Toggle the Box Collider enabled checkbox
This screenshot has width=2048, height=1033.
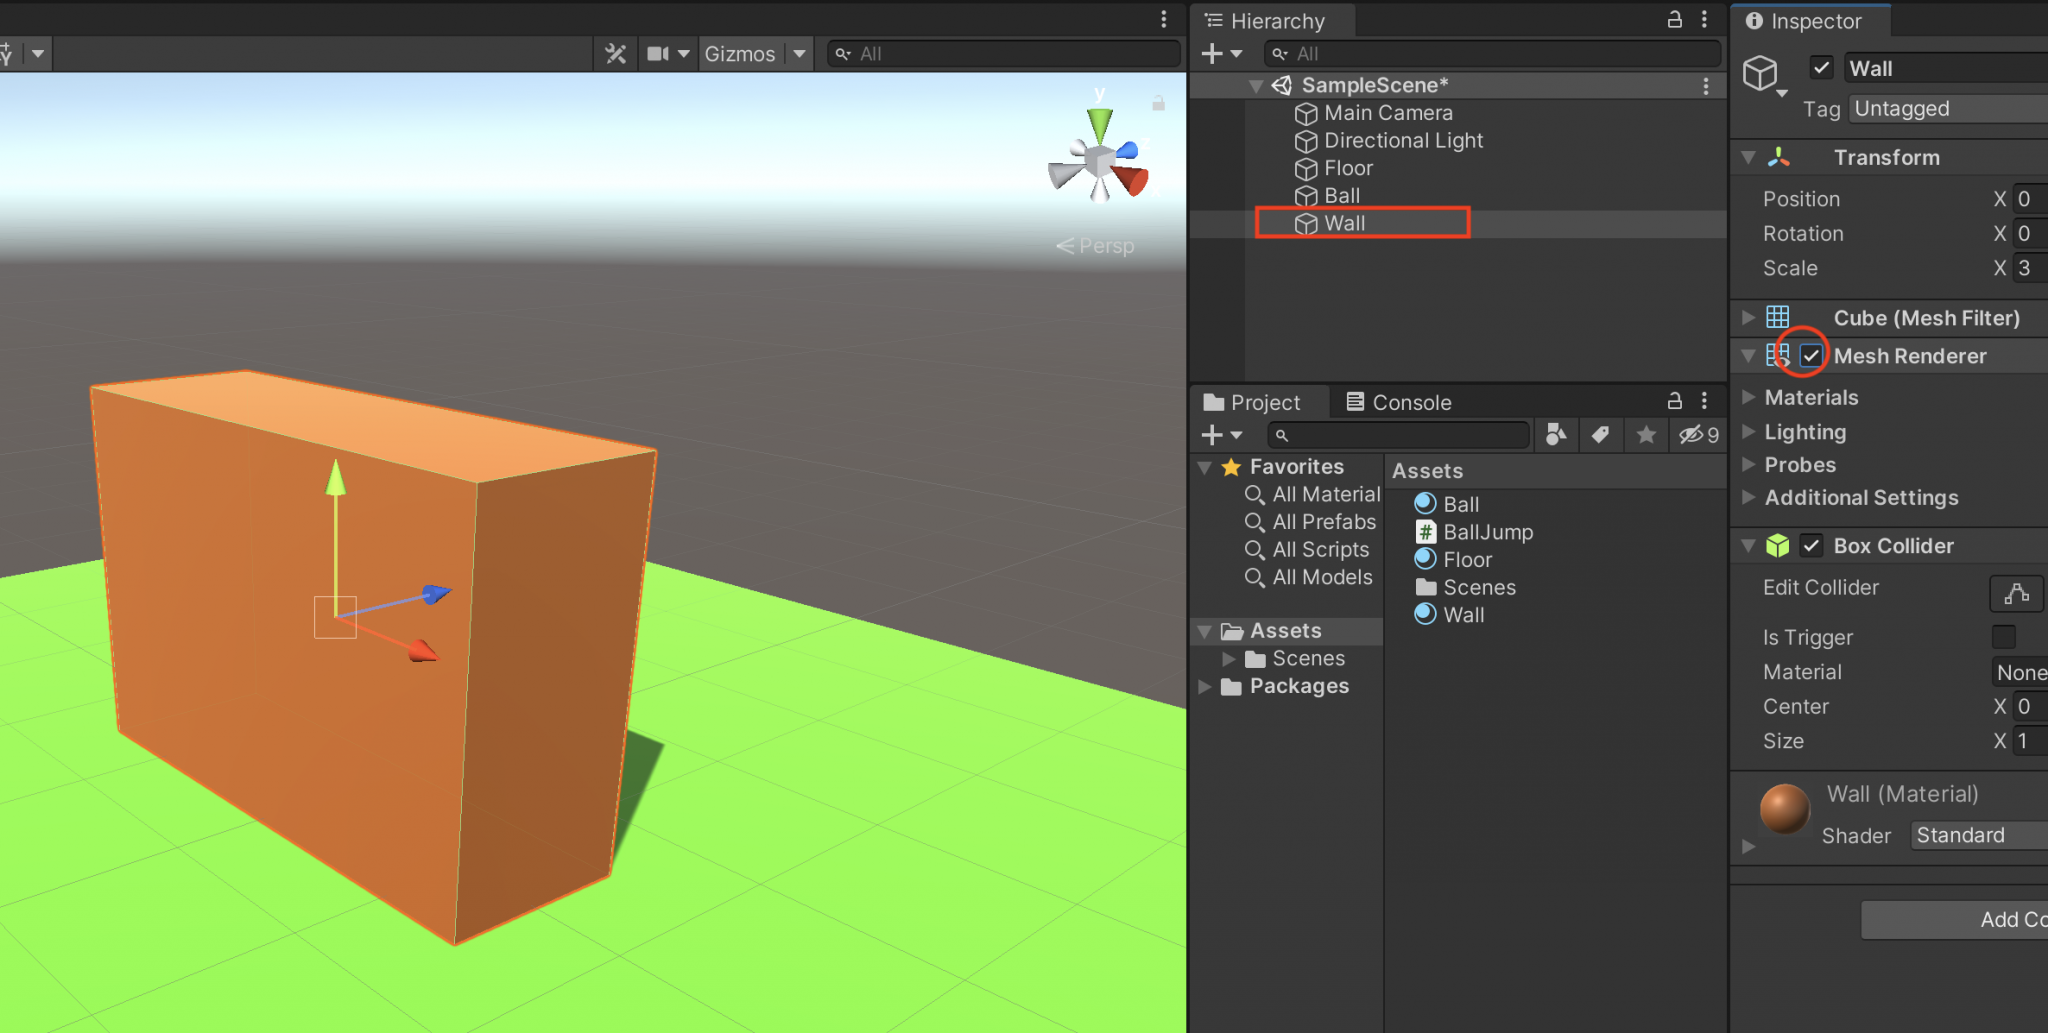(1812, 545)
